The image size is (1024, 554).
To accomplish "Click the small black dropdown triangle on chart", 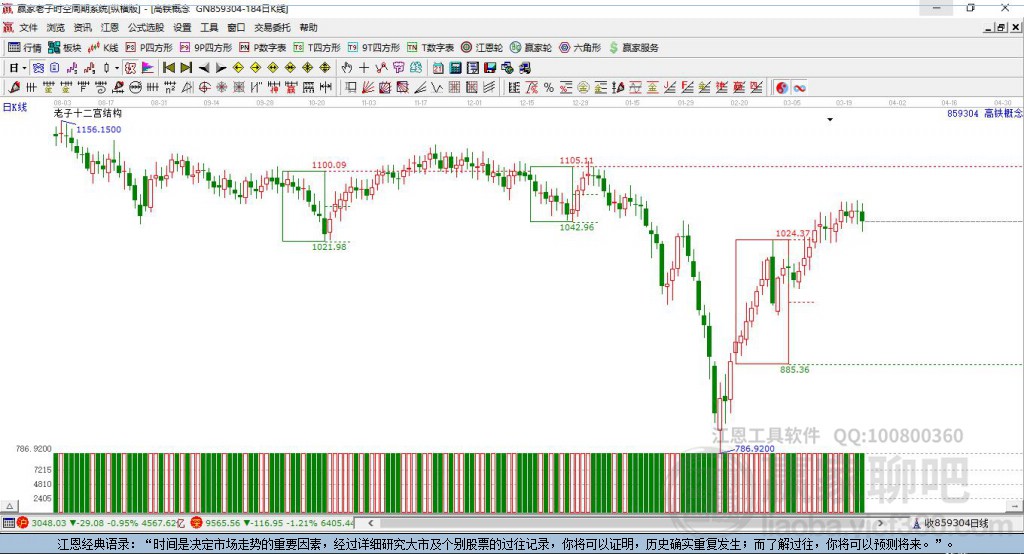I will point(830,120).
